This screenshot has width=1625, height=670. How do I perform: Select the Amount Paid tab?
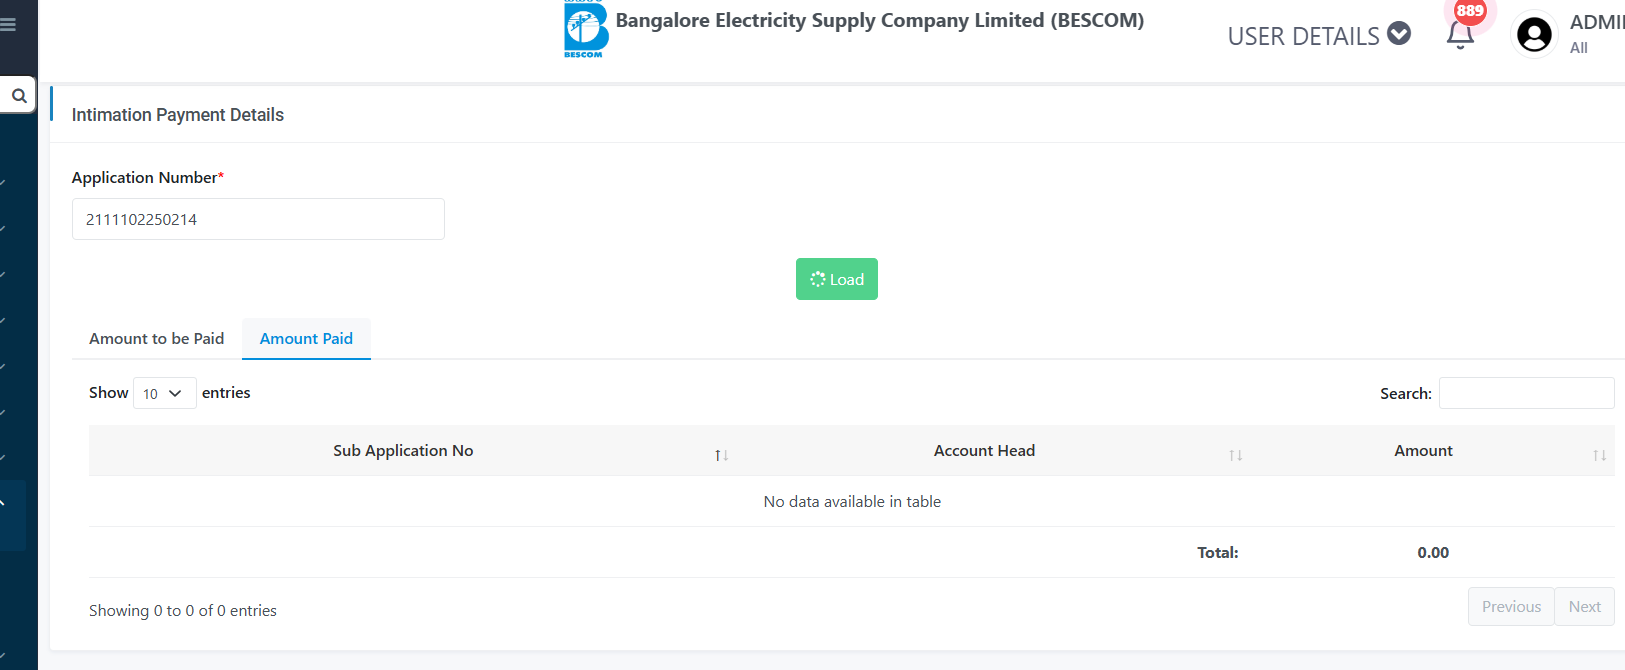[306, 339]
